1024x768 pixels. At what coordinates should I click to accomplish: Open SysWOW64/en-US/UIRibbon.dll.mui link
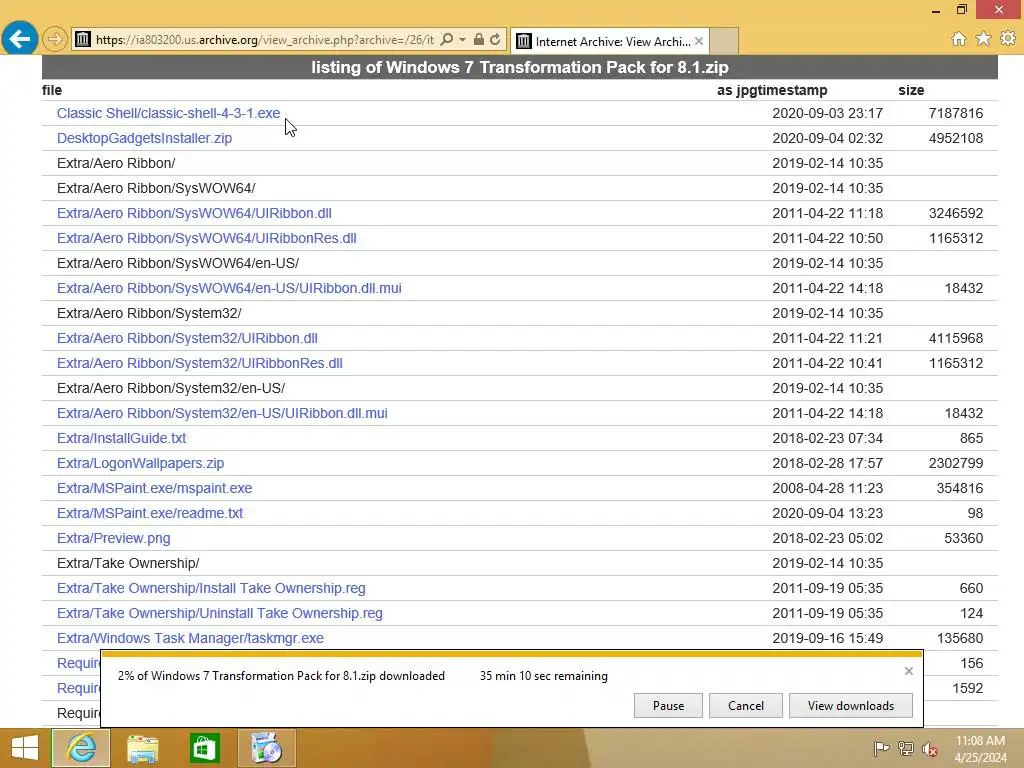pos(229,288)
